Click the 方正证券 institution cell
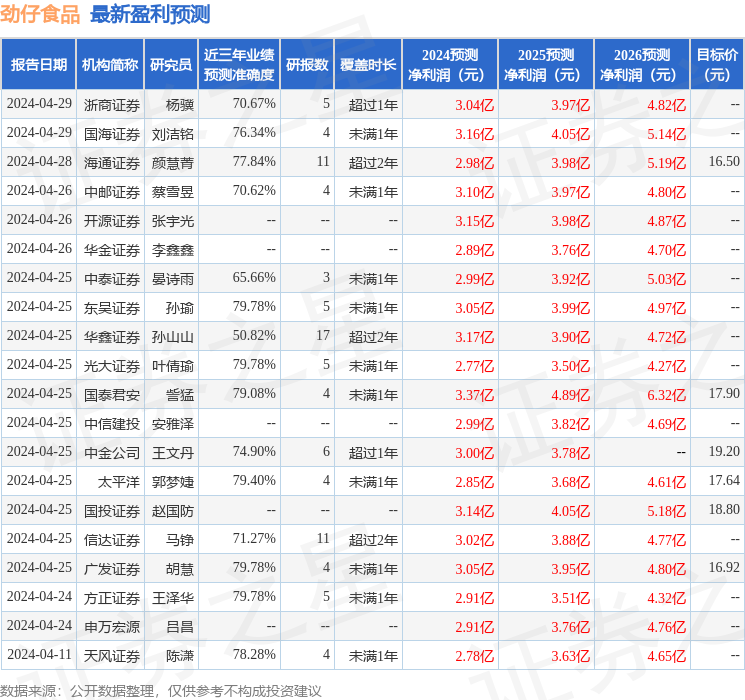Screen dimensions: 745x700 pyautogui.click(x=112, y=597)
